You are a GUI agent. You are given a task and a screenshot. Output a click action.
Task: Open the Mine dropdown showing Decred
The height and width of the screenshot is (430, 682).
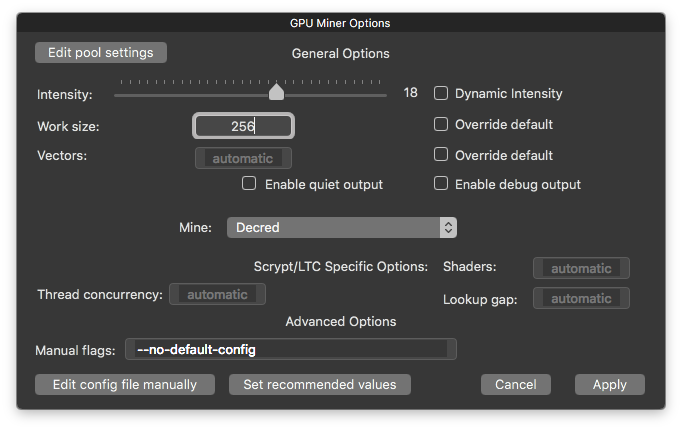(x=335, y=228)
